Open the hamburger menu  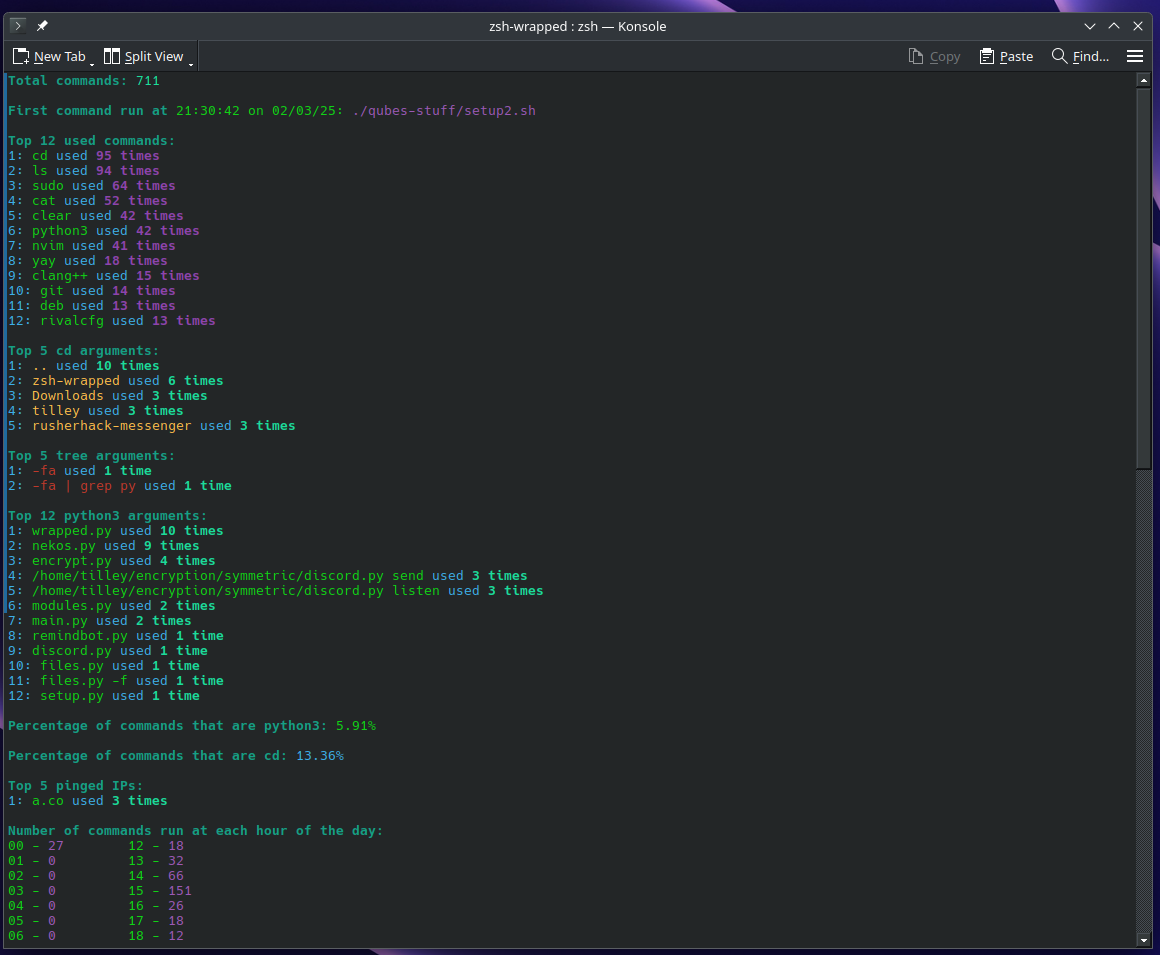point(1135,57)
